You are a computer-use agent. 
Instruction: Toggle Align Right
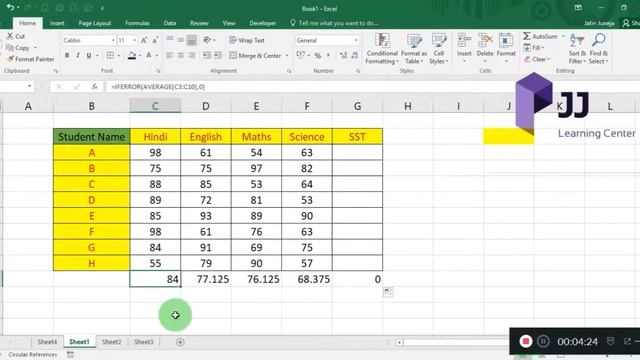pos(191,55)
